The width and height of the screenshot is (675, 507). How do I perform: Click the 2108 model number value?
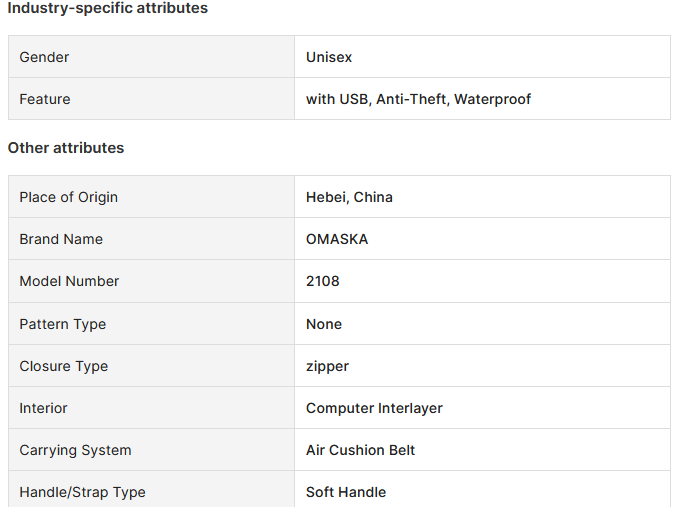(x=322, y=281)
